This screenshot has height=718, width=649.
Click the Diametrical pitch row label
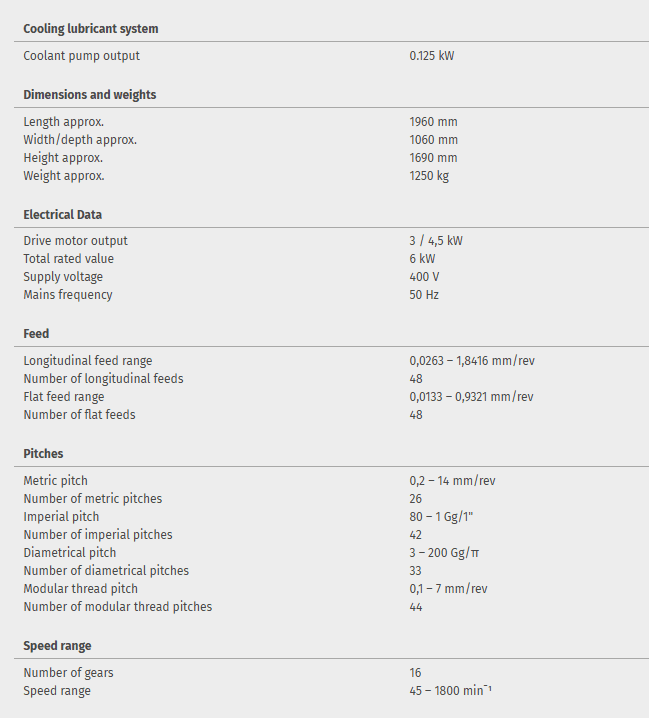point(70,553)
